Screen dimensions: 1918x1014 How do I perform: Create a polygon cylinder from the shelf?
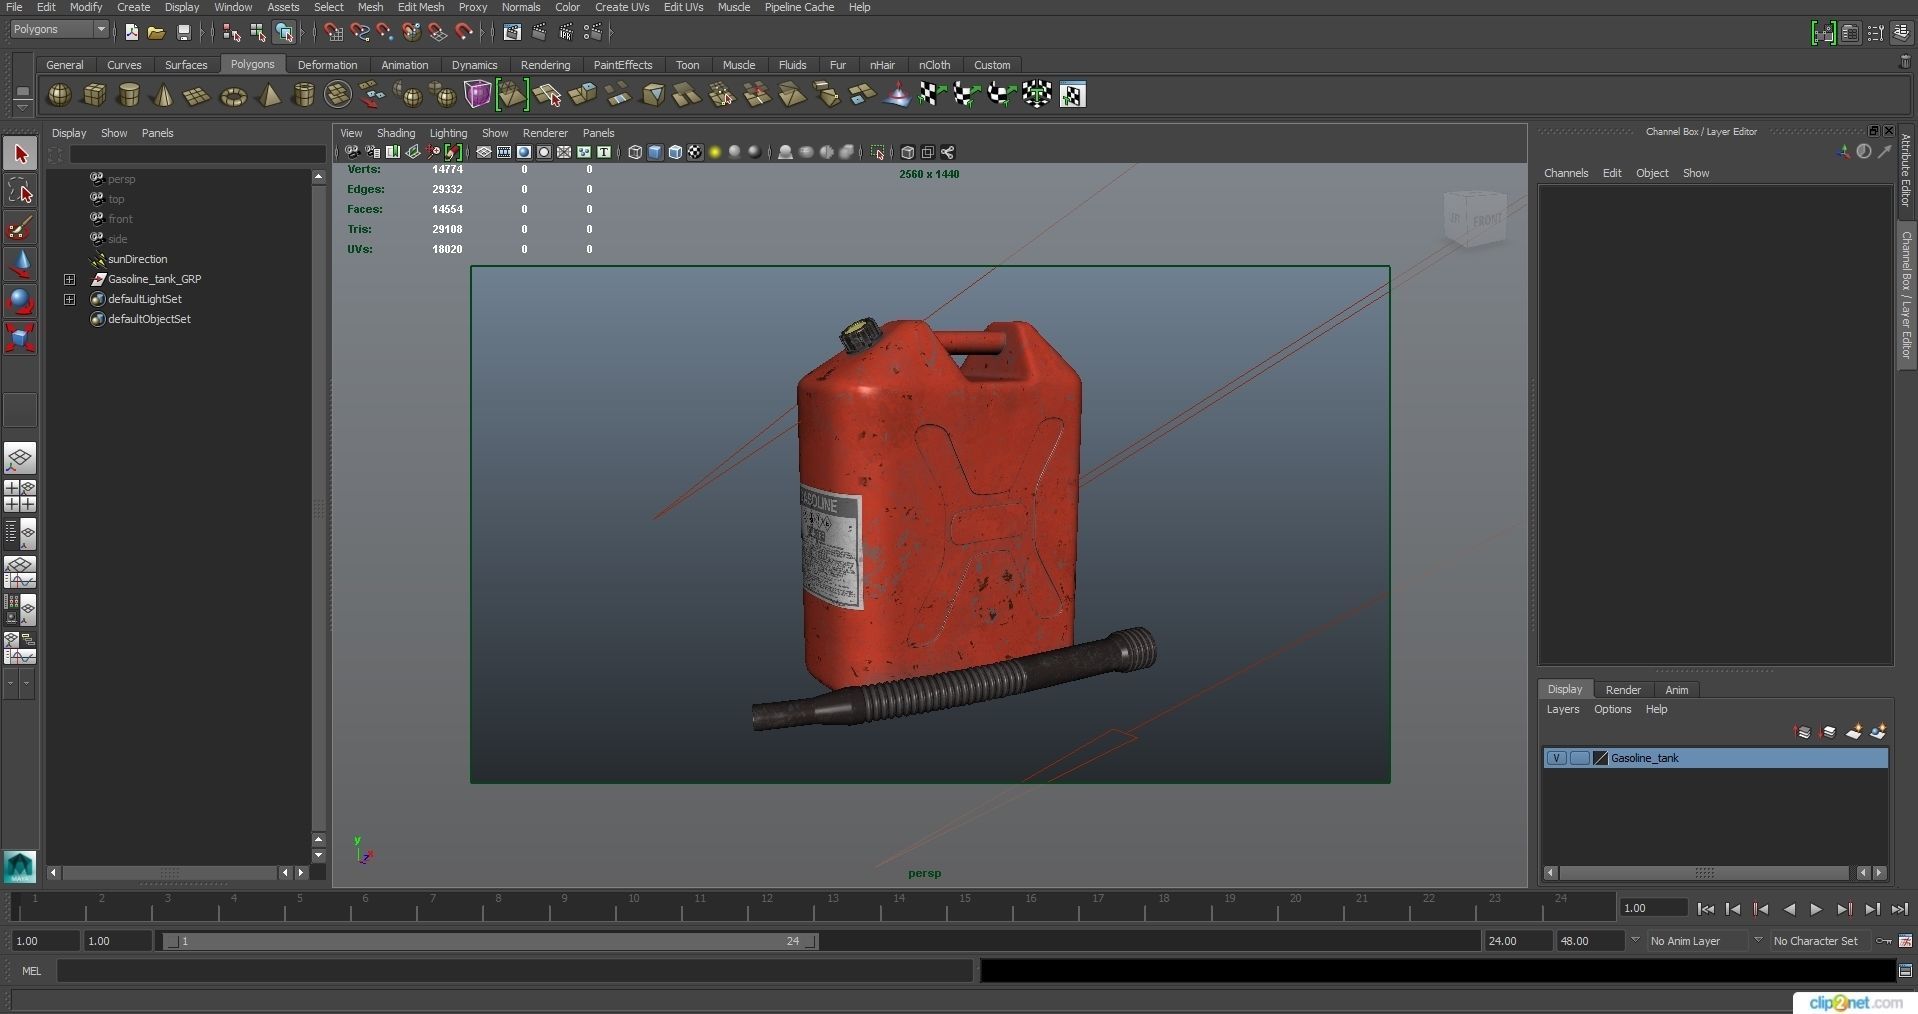129,95
